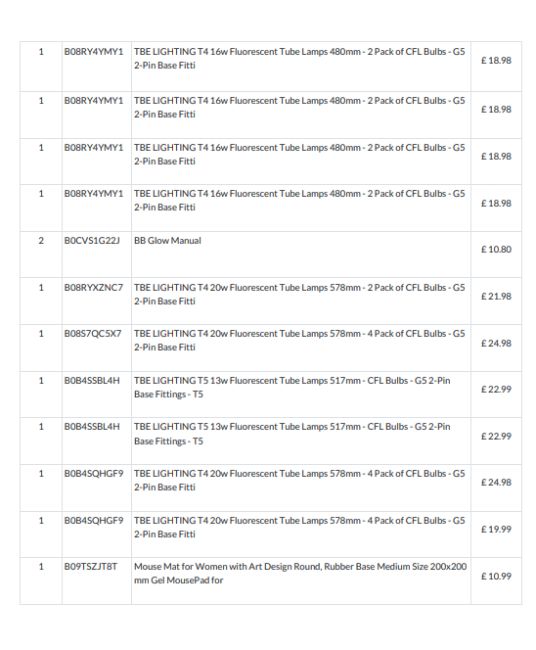Click the first £ 22.99 price
Screen dimensions: 536x650
click(496, 389)
